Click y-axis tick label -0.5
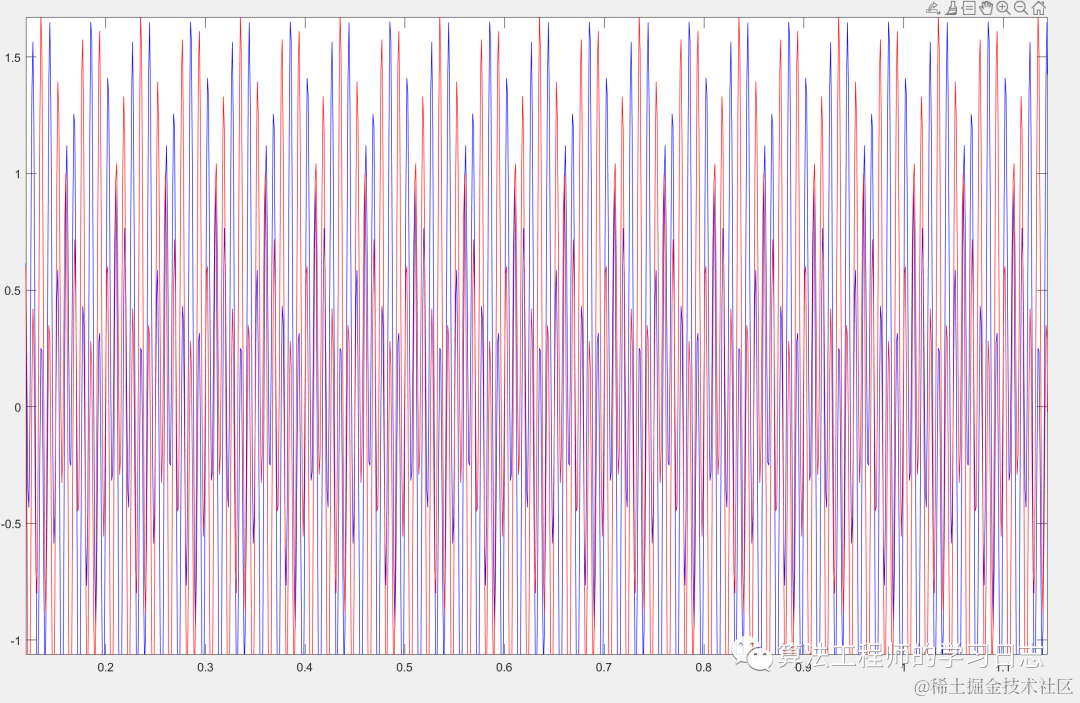This screenshot has width=1080, height=703. (11, 524)
